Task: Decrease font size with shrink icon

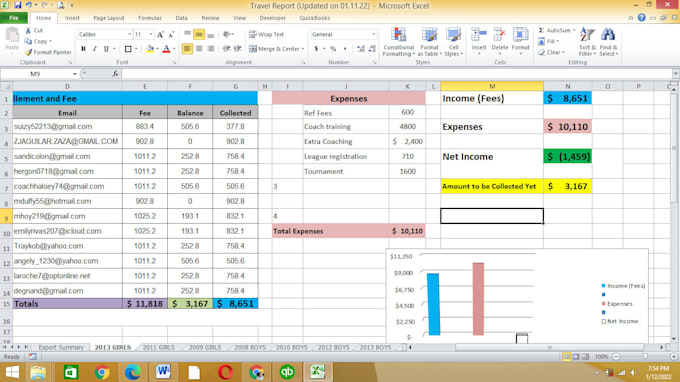Action: [x=171, y=34]
